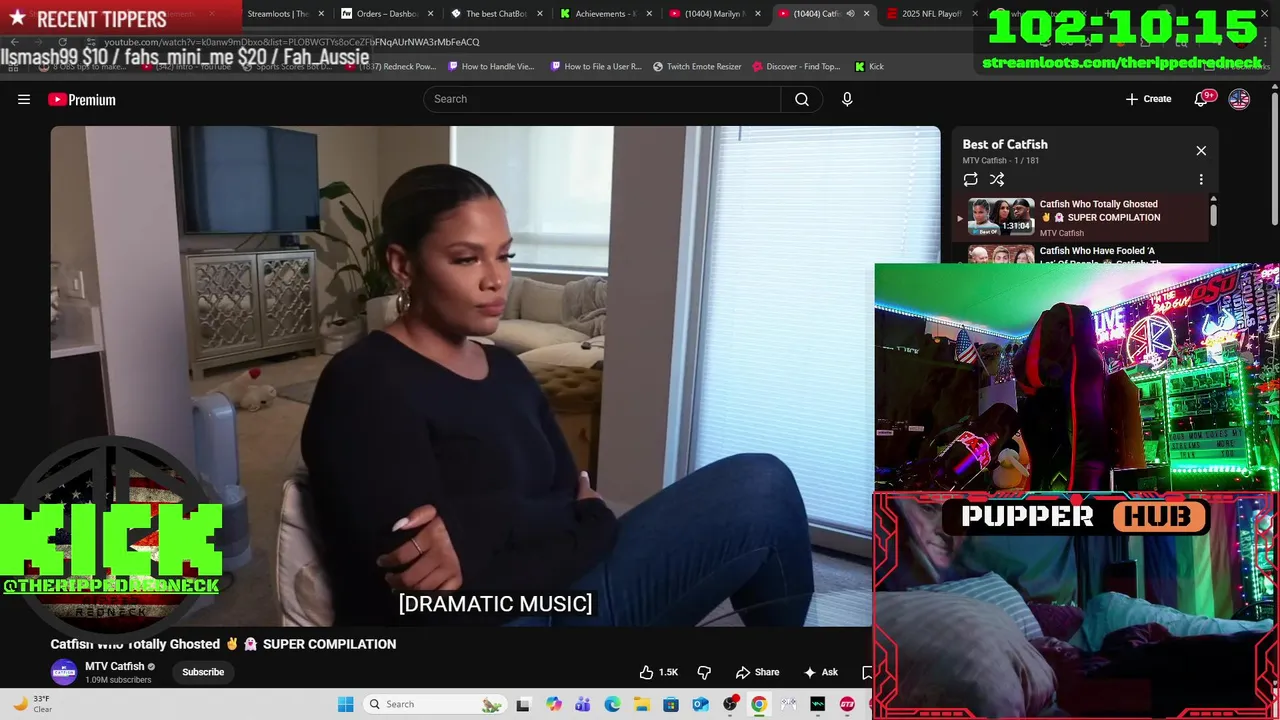Open the Twitch Emote Resizer bookmark
This screenshot has width=1280, height=720.
[697, 66]
